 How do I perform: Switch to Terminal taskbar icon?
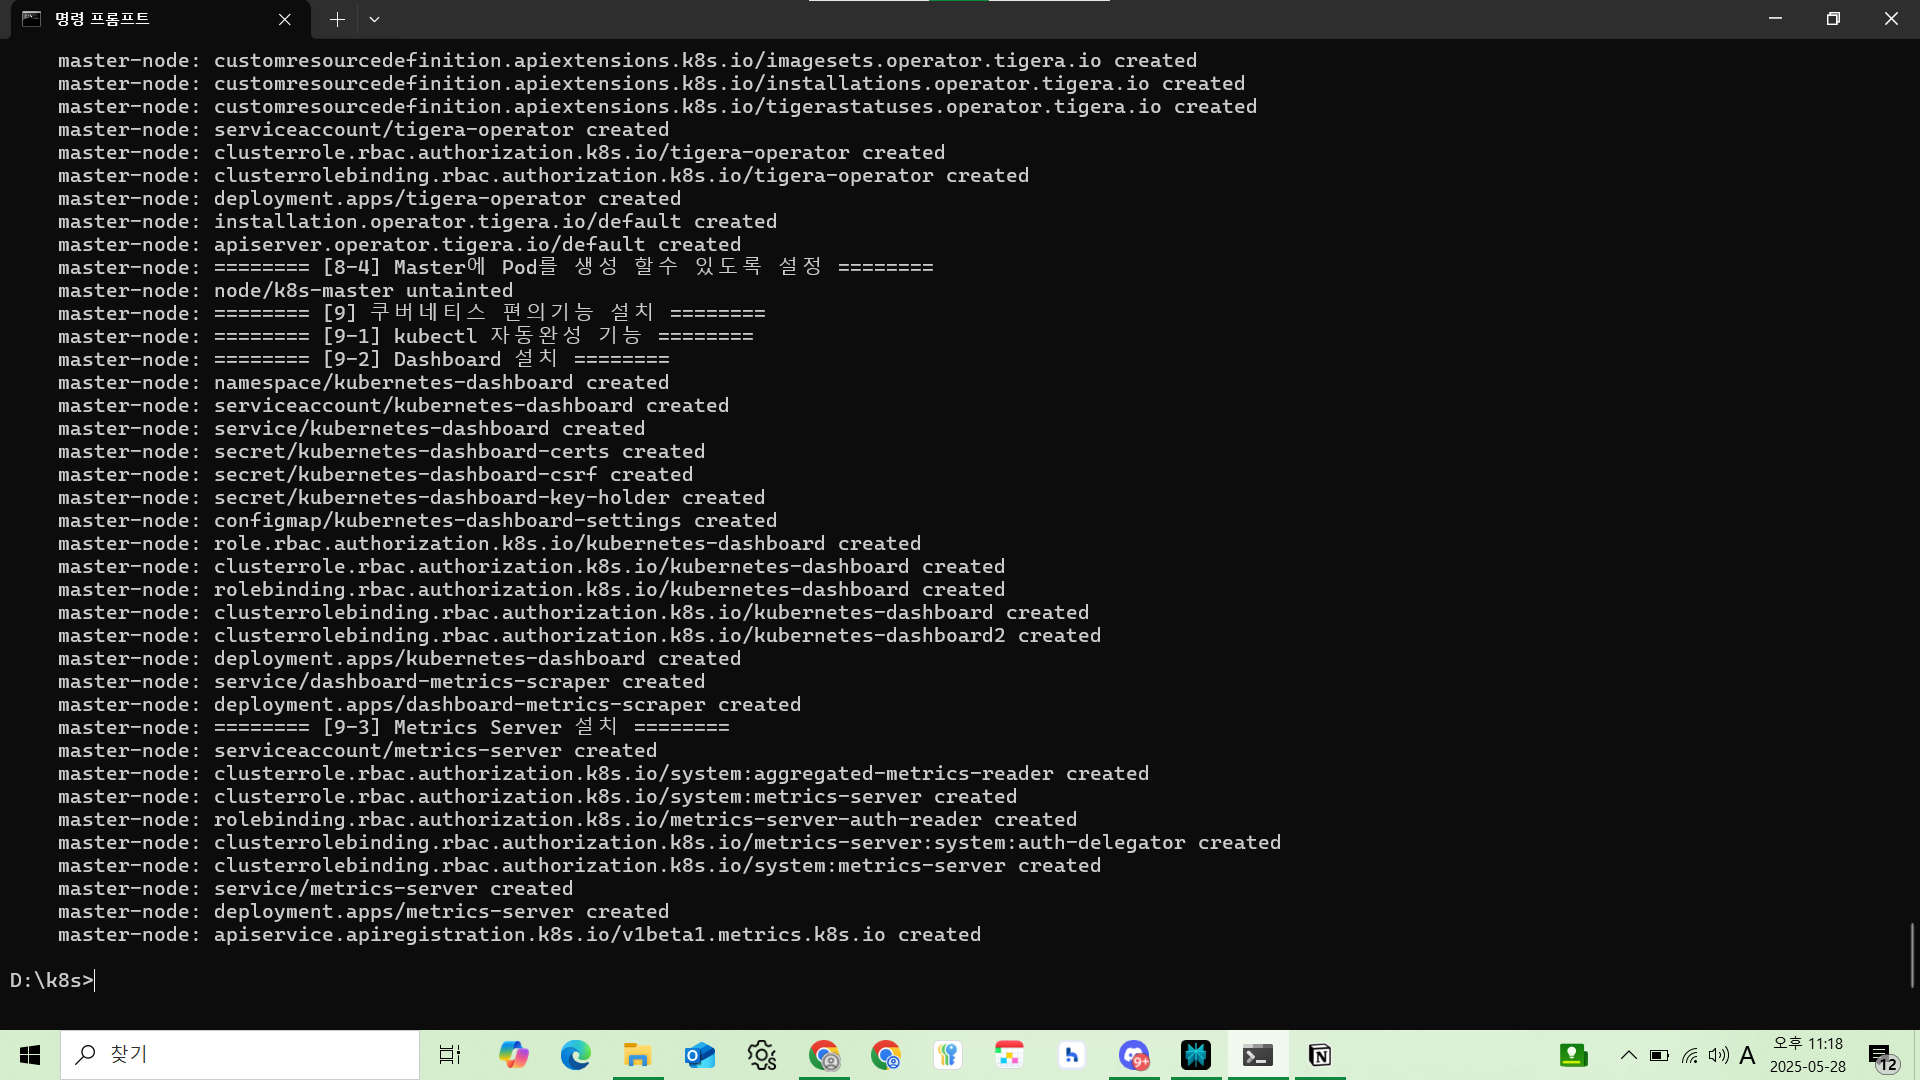pos(1257,1055)
